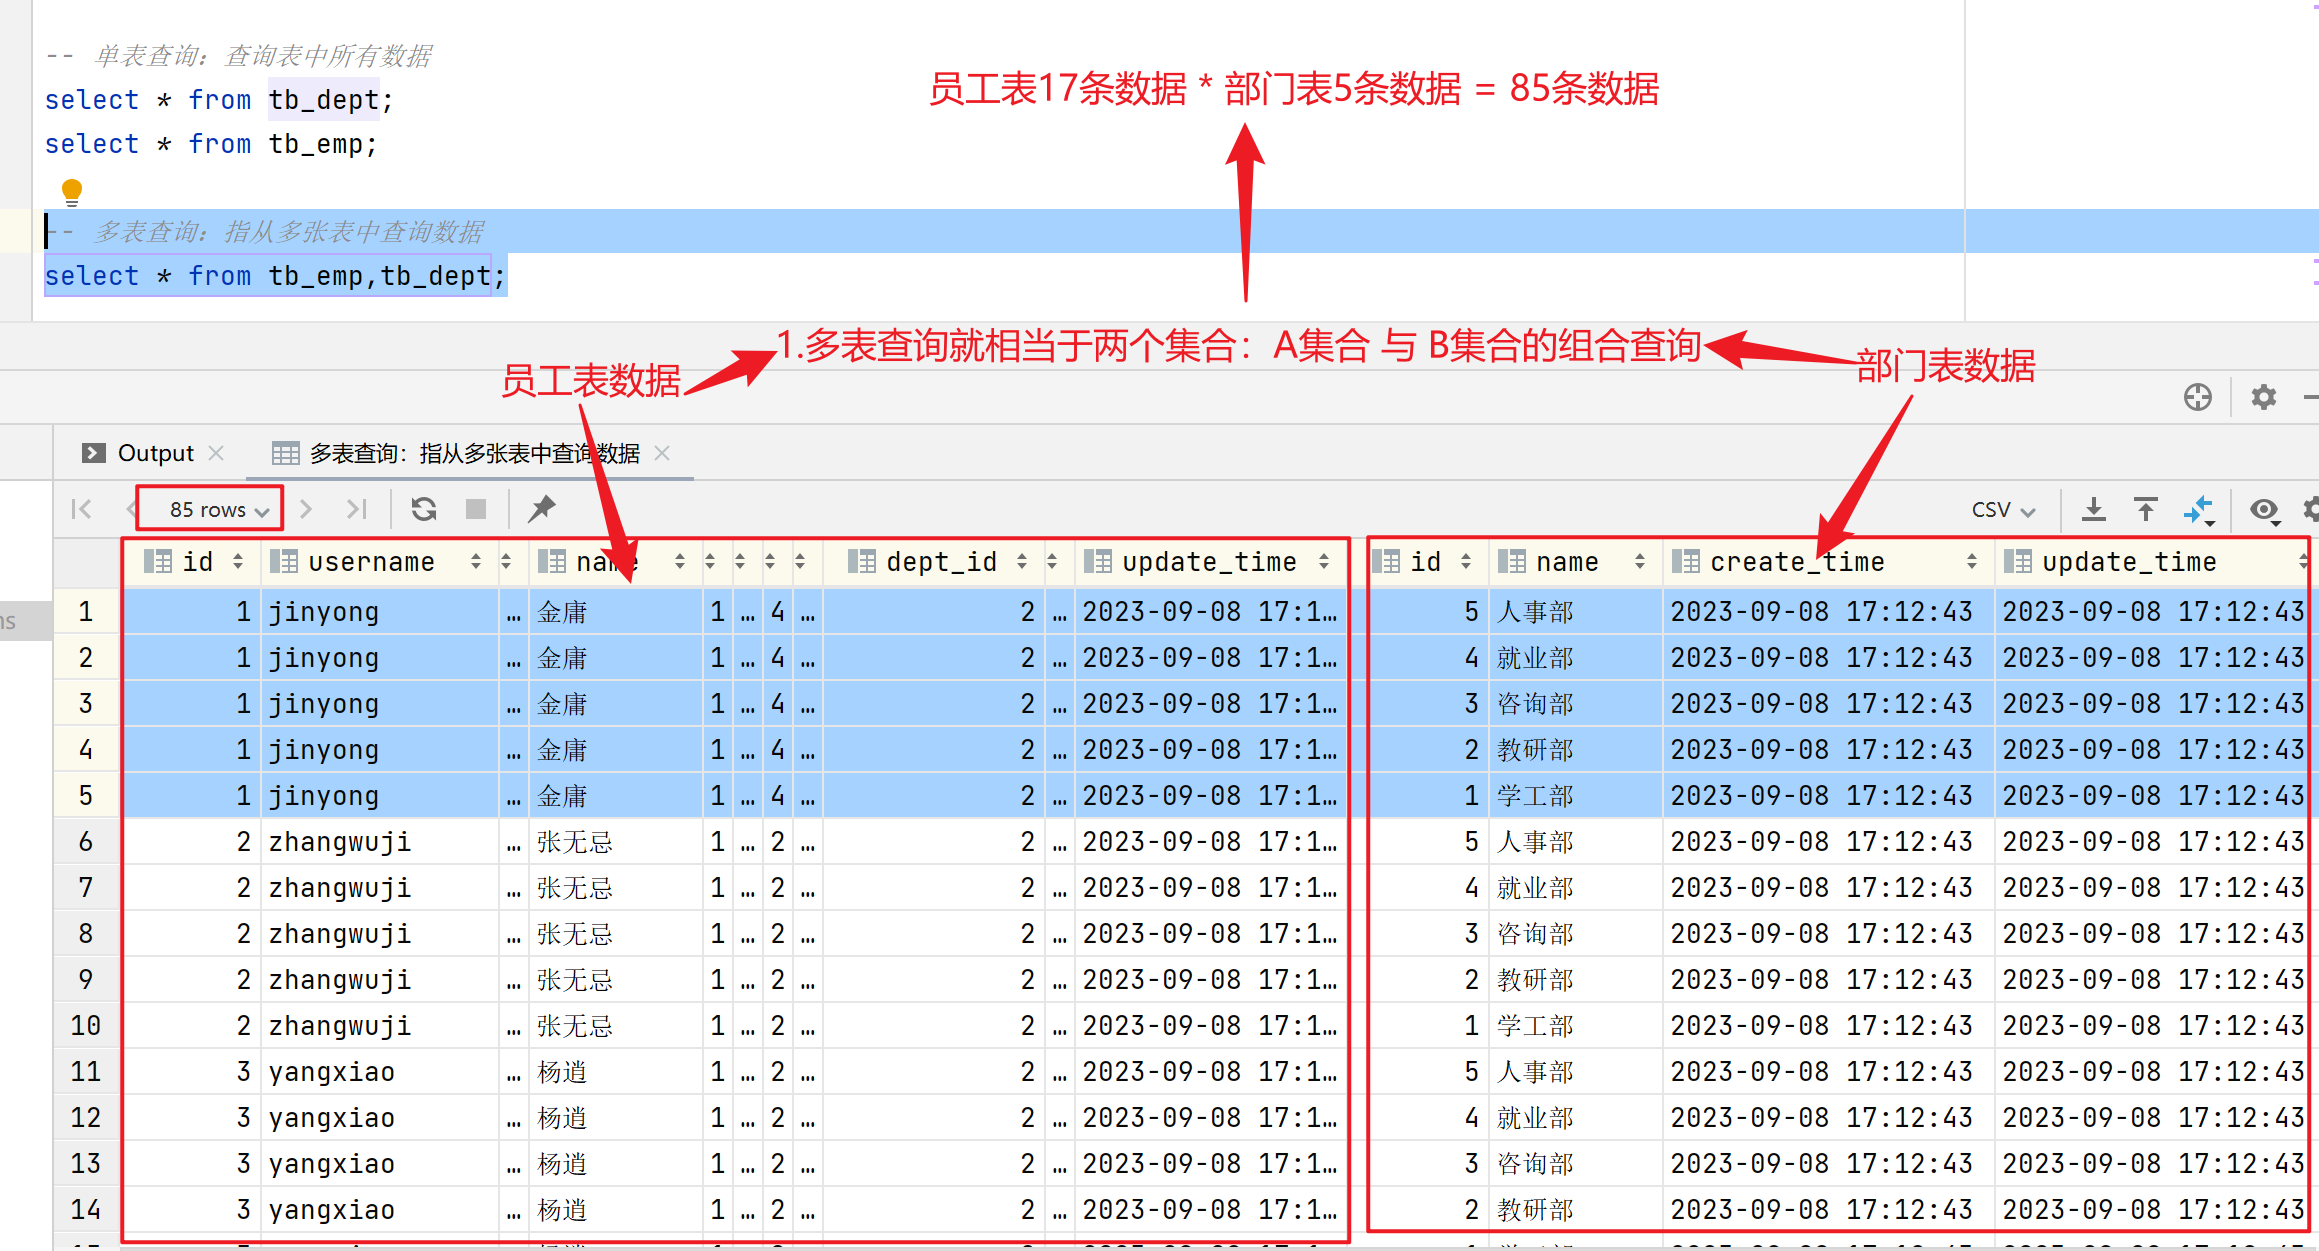This screenshot has width=2319, height=1251.
Task: Switch to the Output tab
Action: tap(154, 453)
